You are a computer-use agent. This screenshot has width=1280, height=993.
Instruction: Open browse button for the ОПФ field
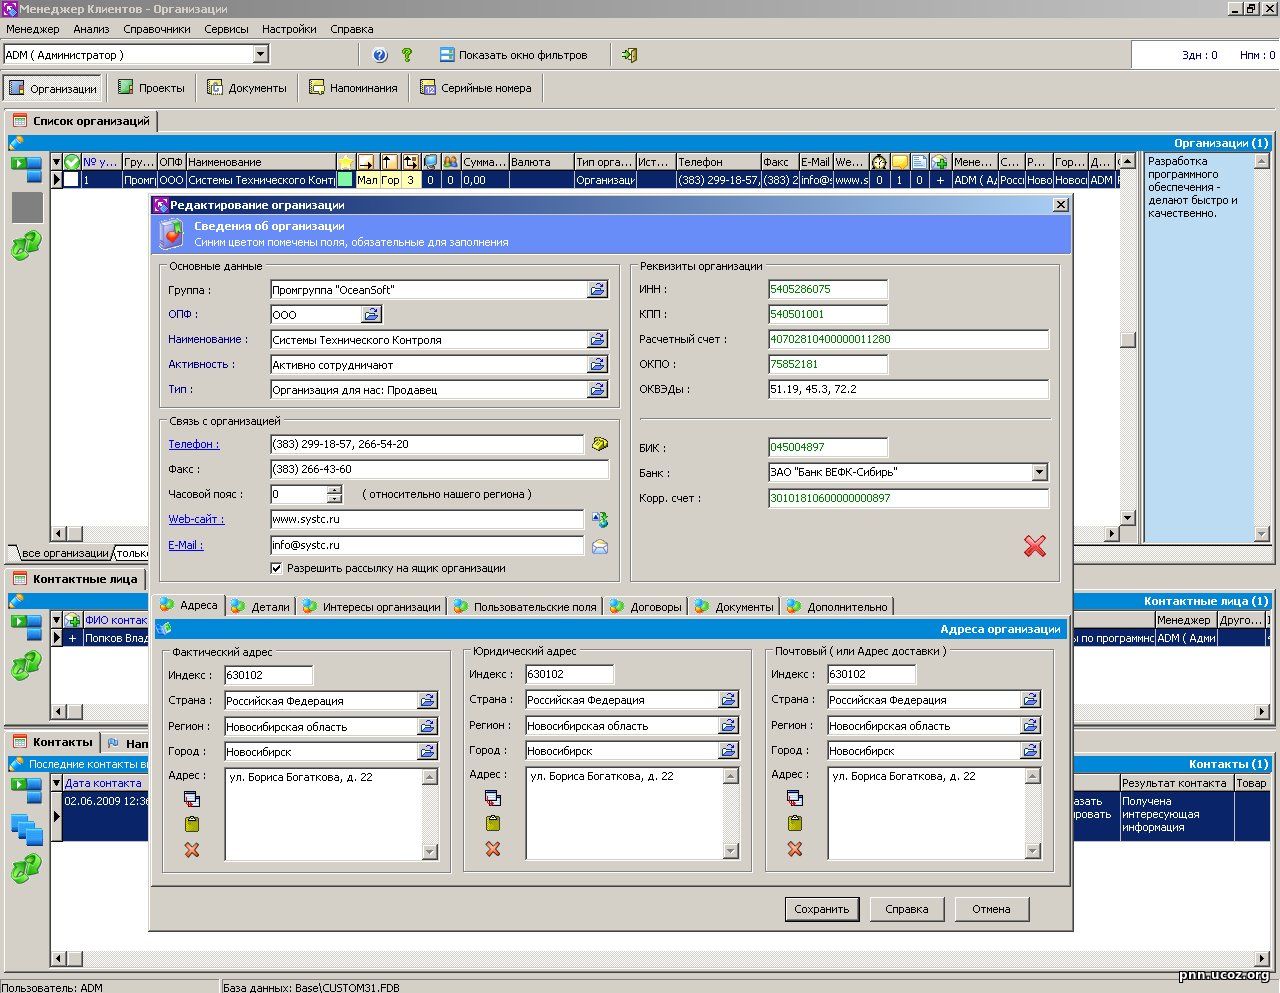371,314
